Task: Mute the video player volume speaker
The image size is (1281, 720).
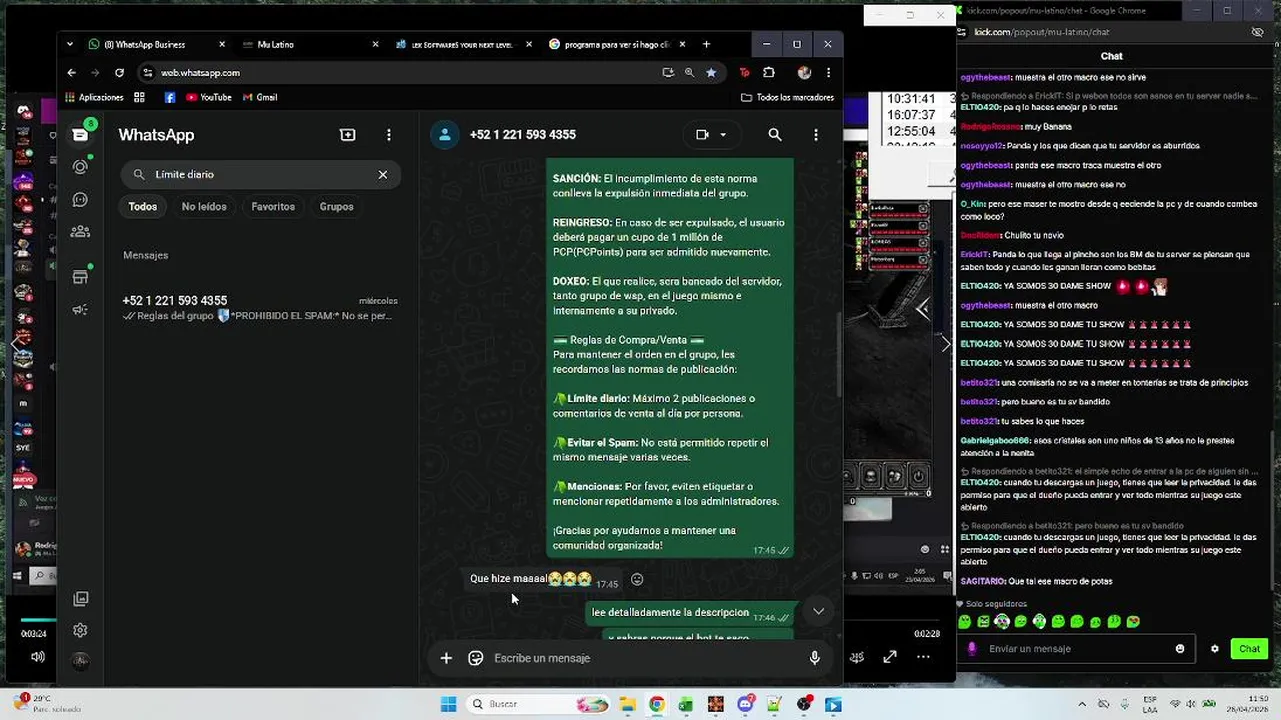Action: 37,657
